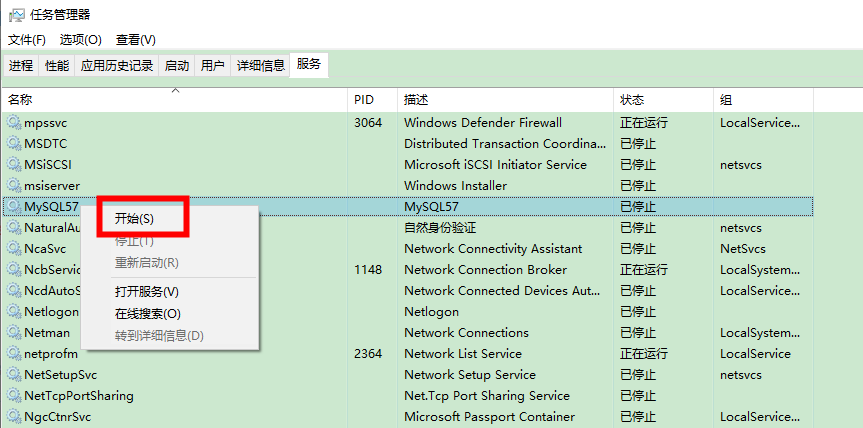This screenshot has width=863, height=428.
Task: Select the NcaSvc service name
Action: tap(45, 249)
